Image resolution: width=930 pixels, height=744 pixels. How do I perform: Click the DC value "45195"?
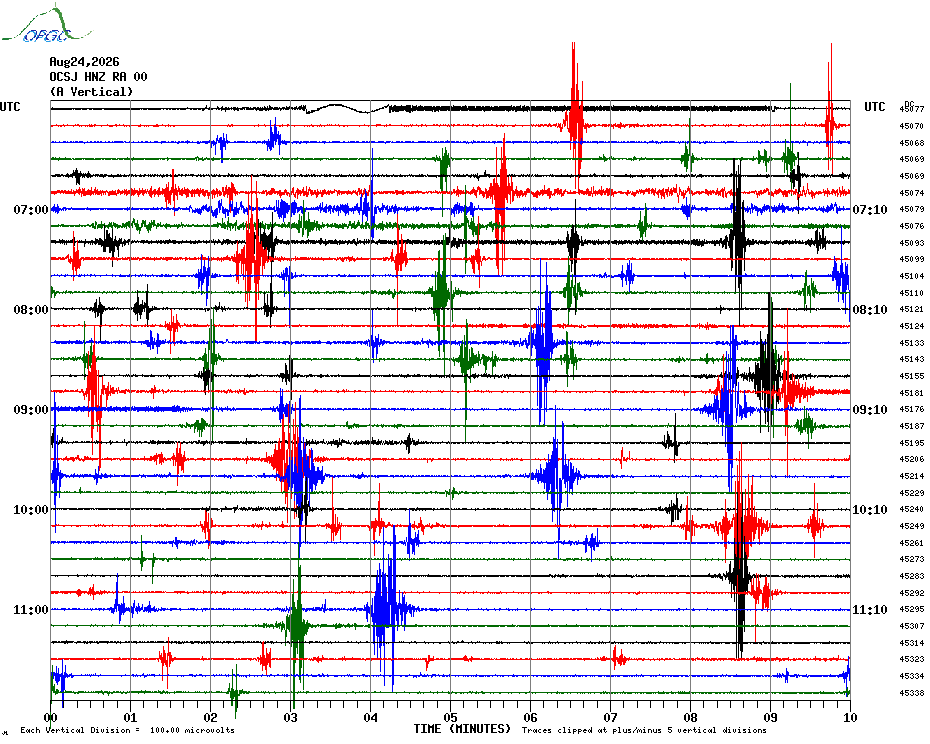[912, 443]
